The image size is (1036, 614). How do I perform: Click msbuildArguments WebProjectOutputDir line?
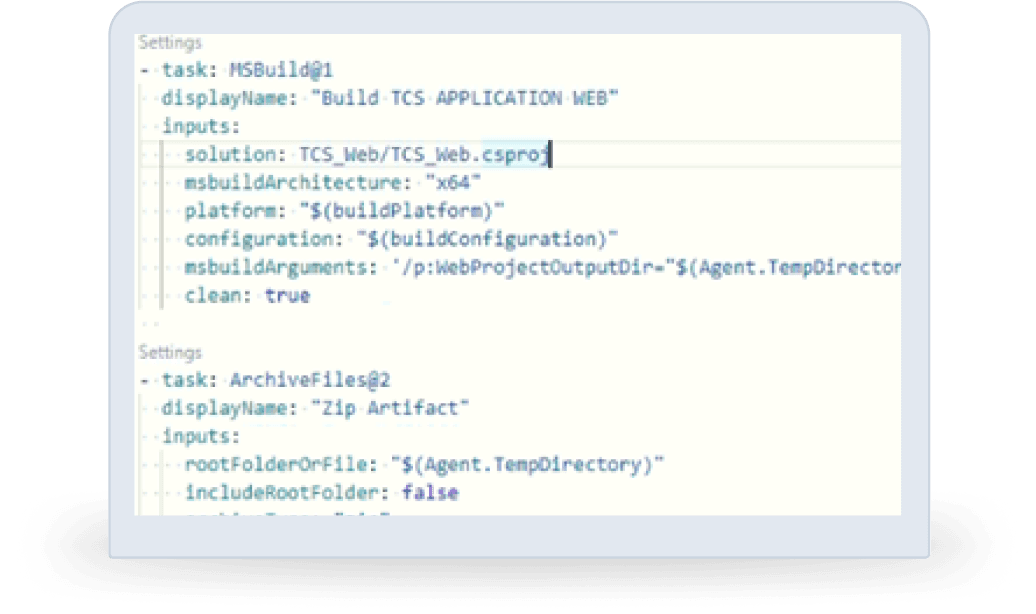coord(542,268)
